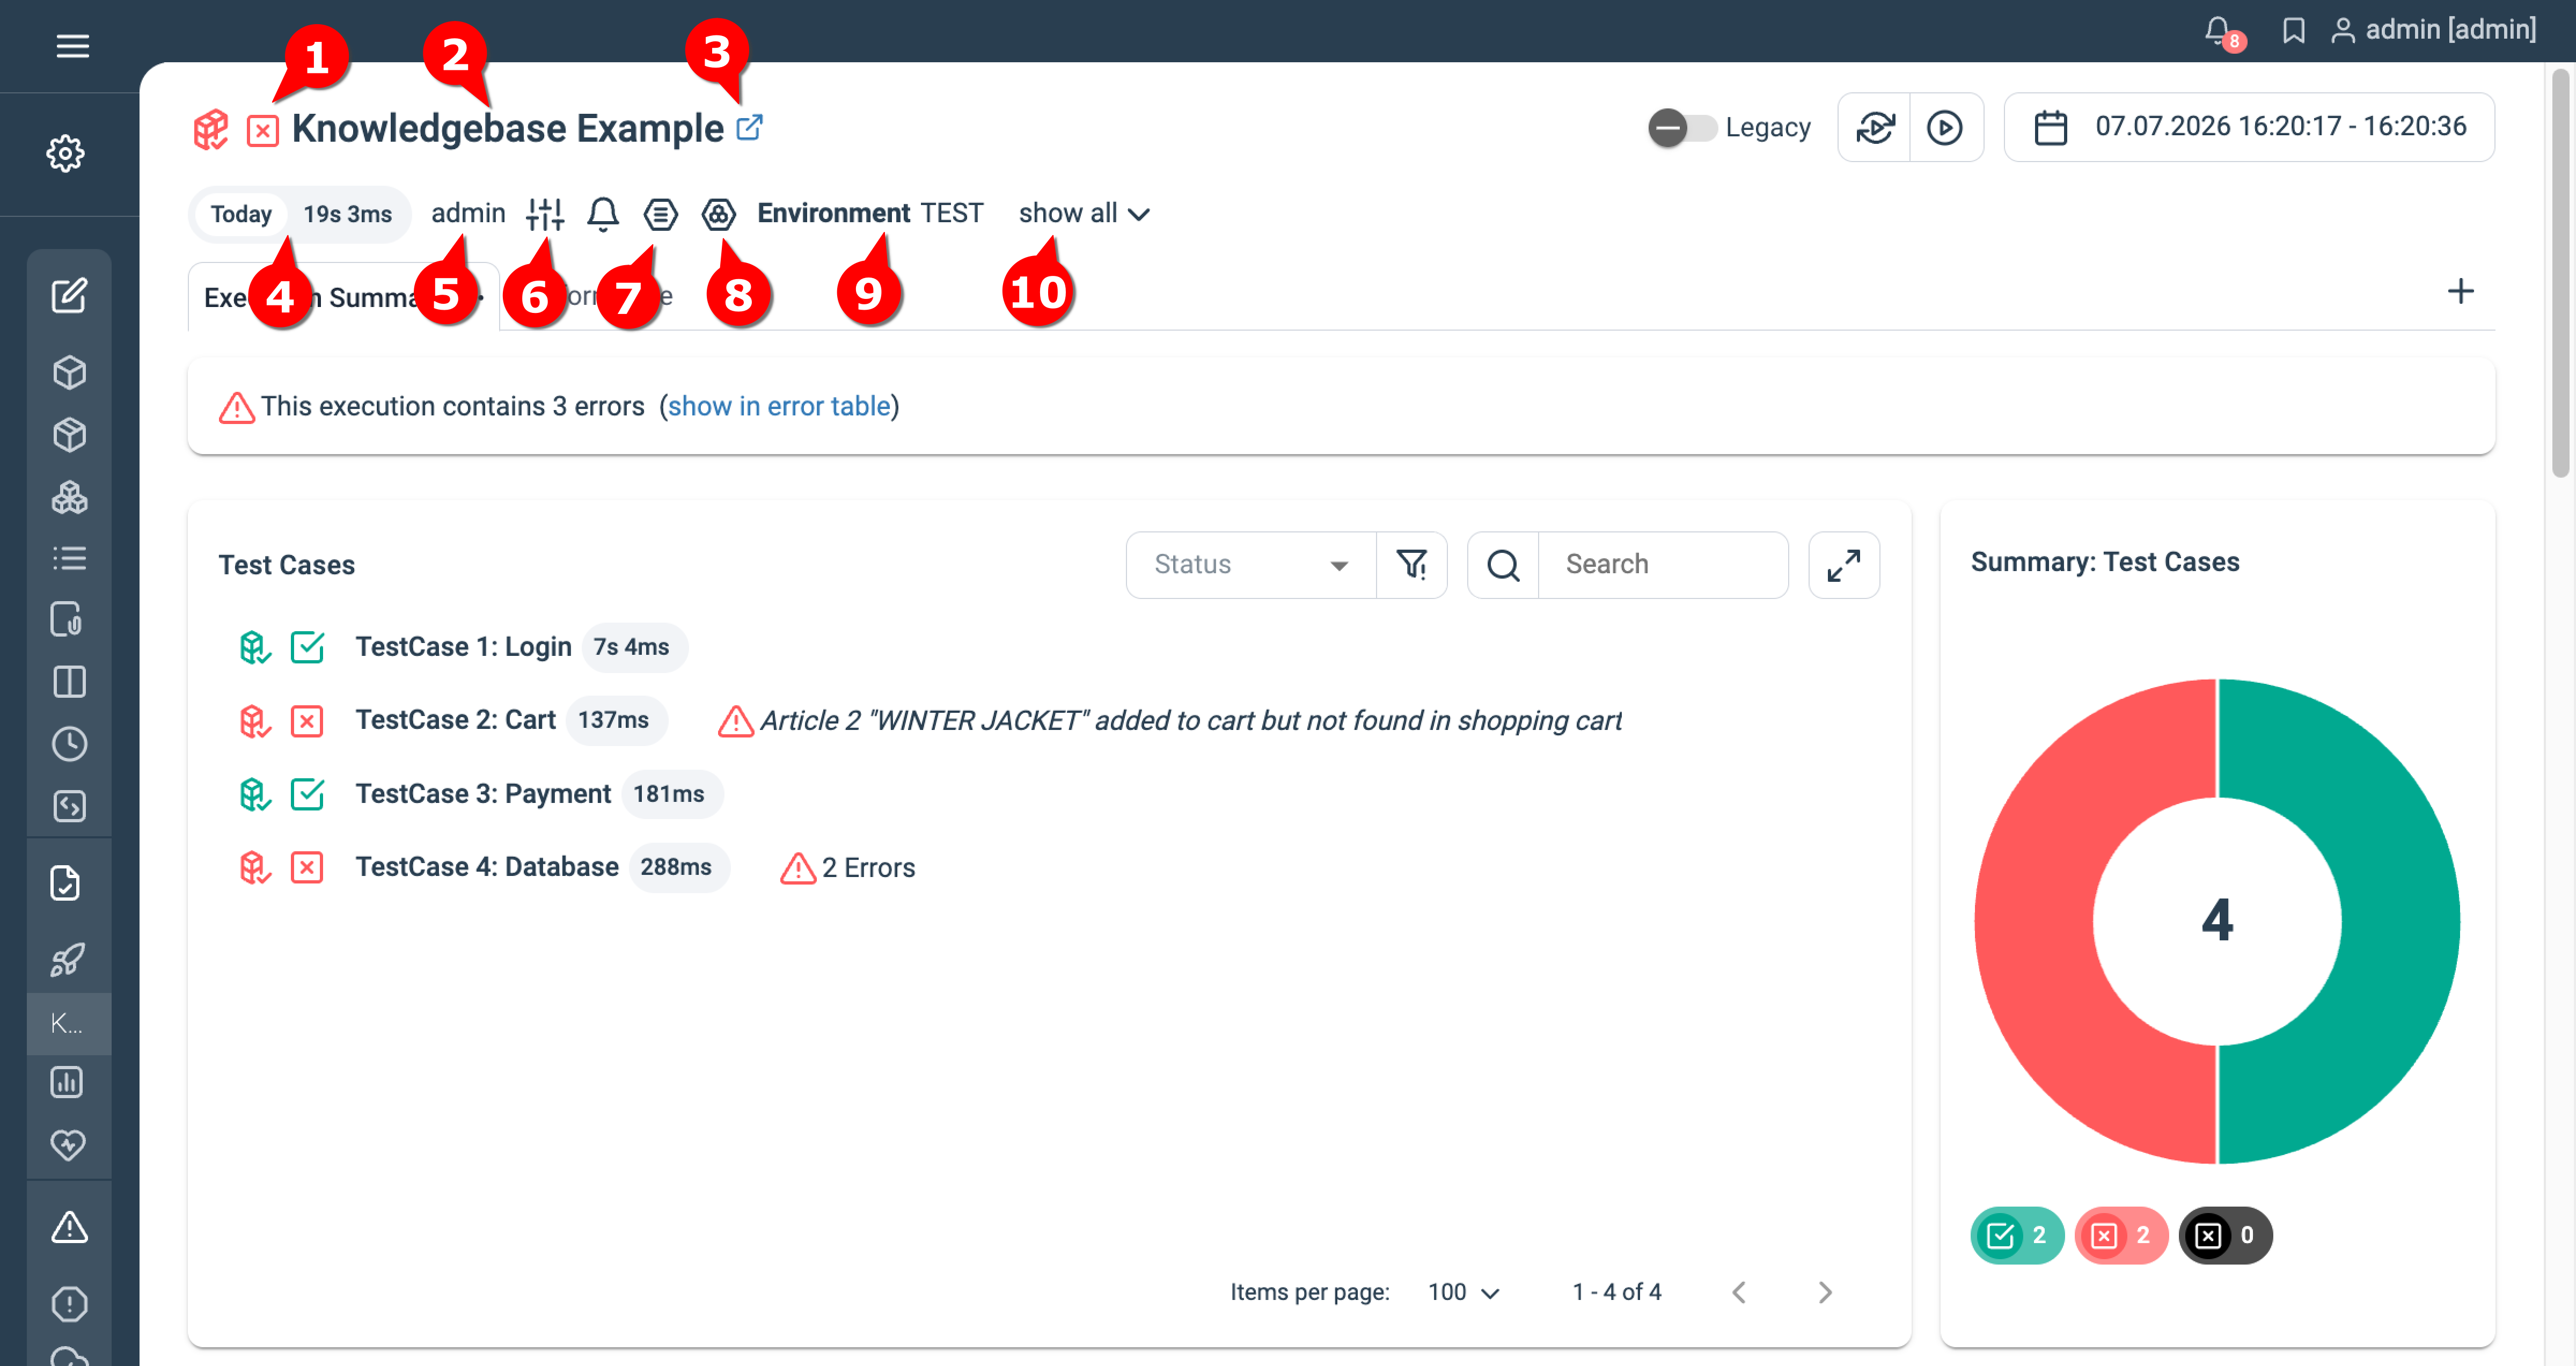2576x1366 pixels.
Task: Expand the show all details
Action: pyautogui.click(x=1084, y=213)
